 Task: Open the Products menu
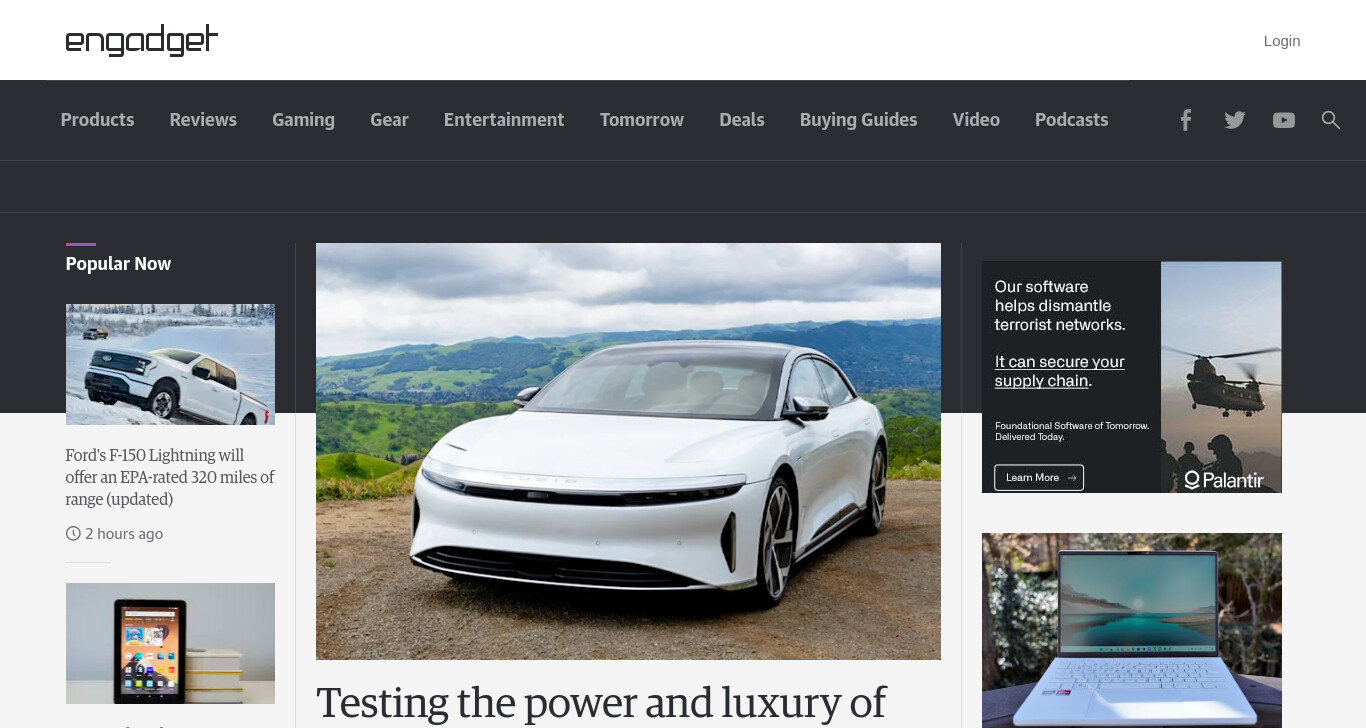97,120
